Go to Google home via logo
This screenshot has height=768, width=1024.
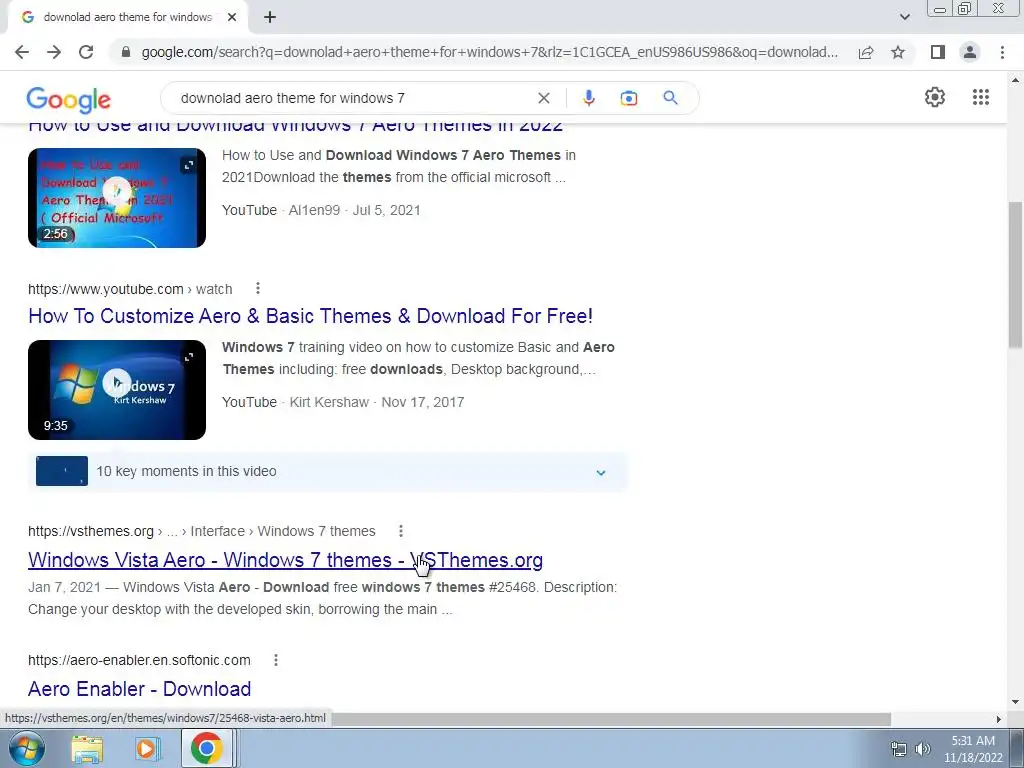(x=69, y=99)
